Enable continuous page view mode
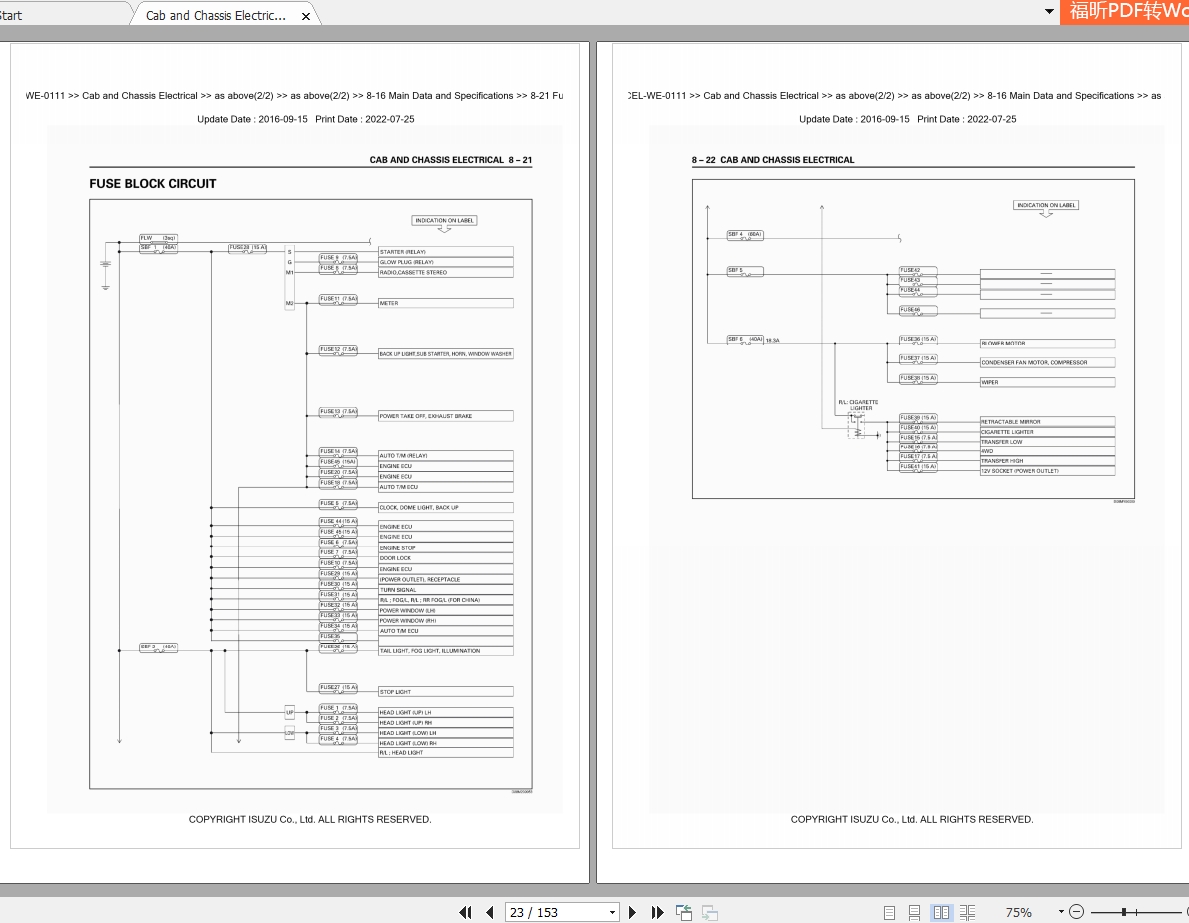 915,912
